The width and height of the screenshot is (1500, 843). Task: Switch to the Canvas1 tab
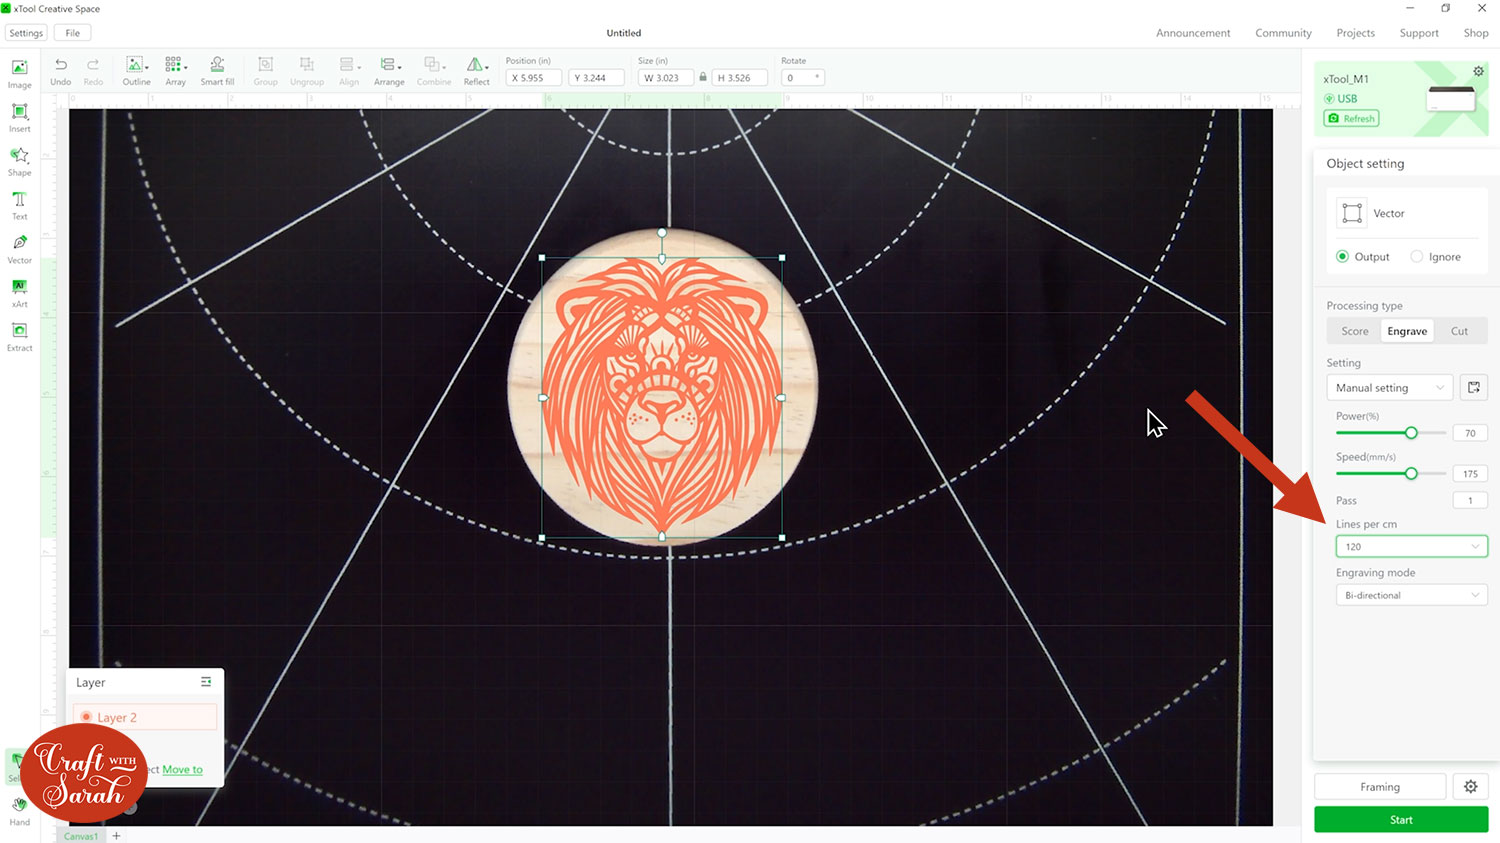tap(81, 836)
